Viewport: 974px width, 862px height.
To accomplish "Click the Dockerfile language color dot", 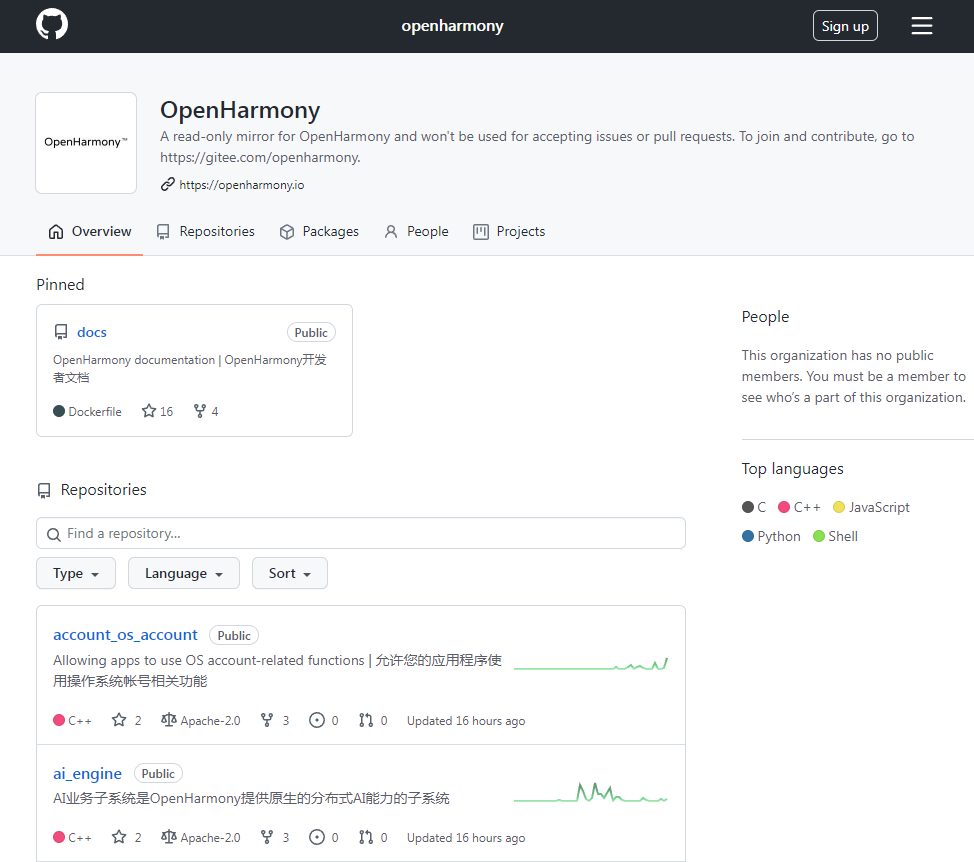I will click(59, 411).
